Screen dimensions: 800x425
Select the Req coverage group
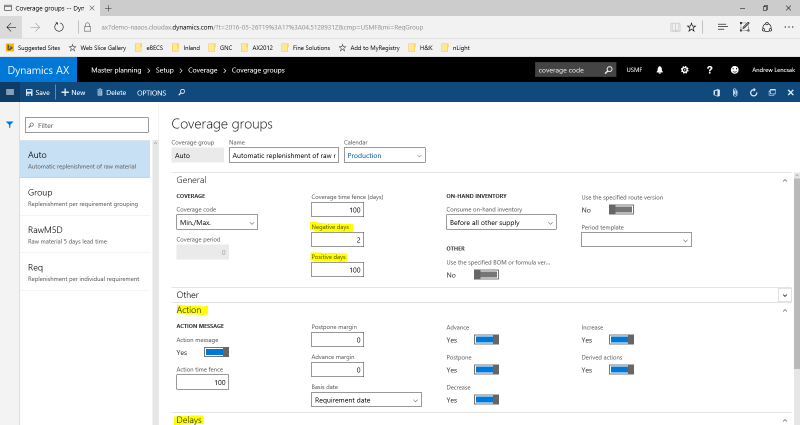85,272
